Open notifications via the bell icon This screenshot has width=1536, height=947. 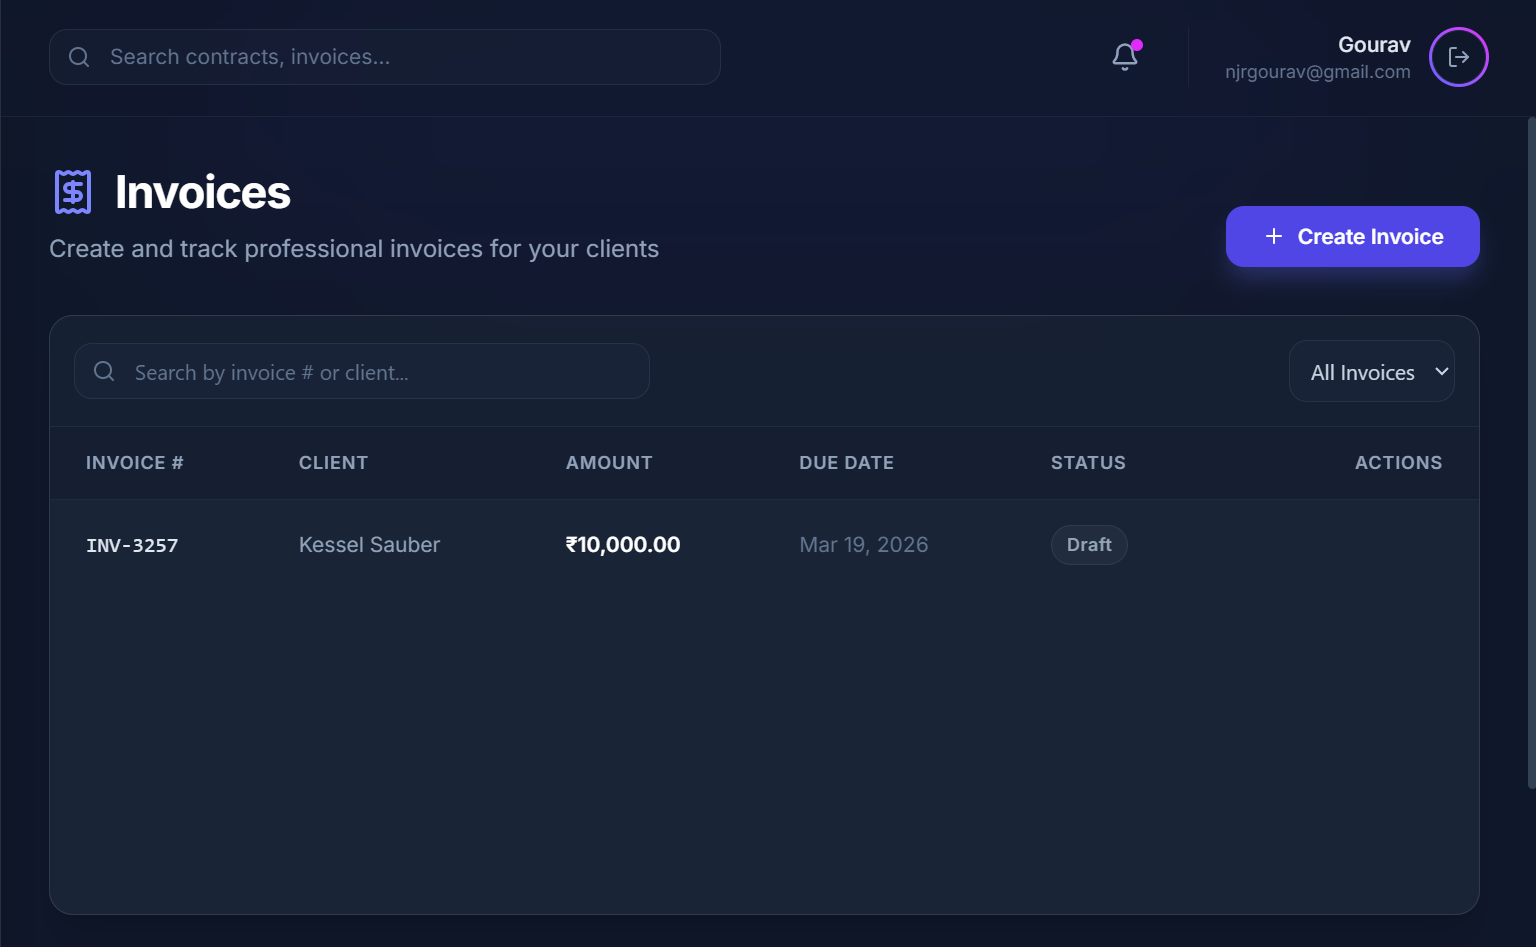point(1124,57)
